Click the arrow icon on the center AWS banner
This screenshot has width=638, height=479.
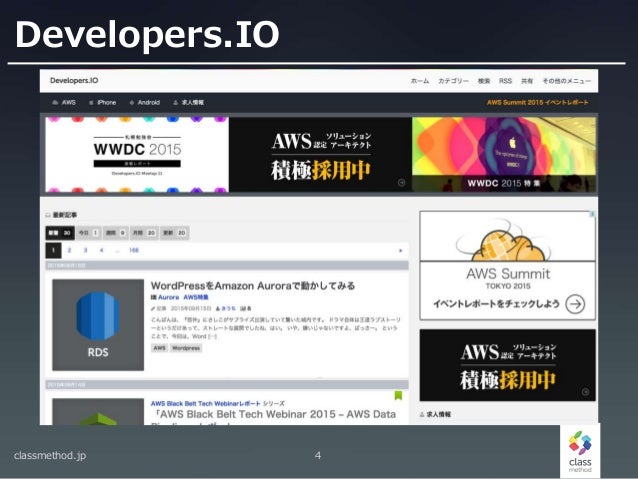point(401,183)
